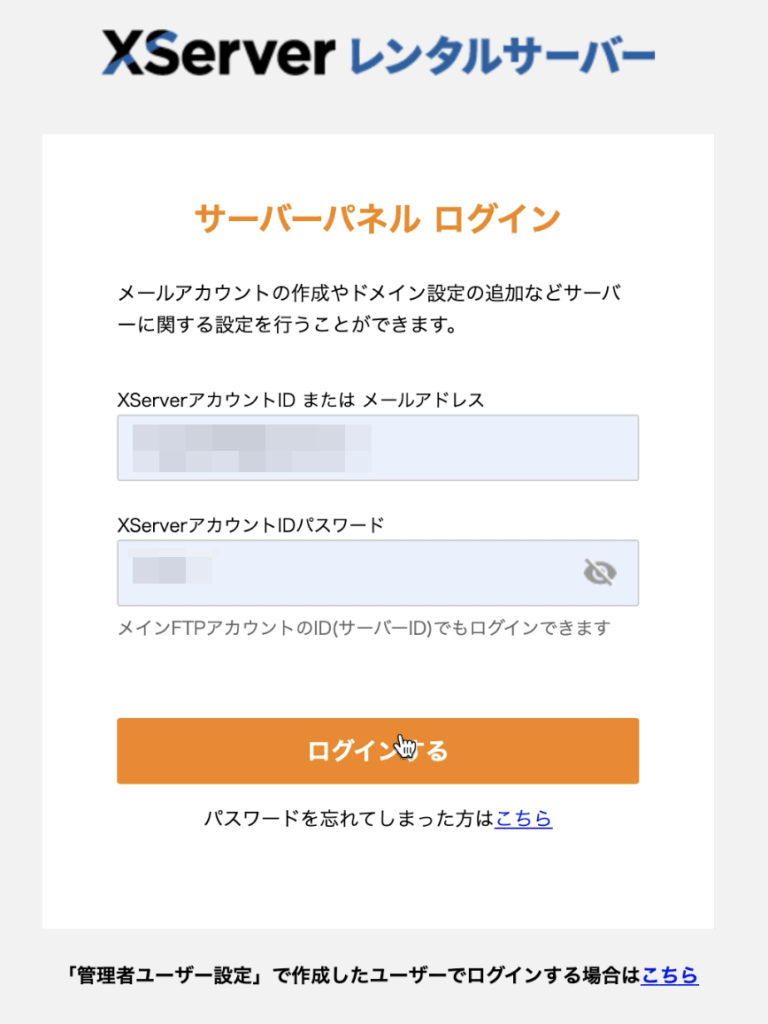Click the パスワードを忘れてしまった方は text
The image size is (768, 1024).
pyautogui.click(x=348, y=819)
